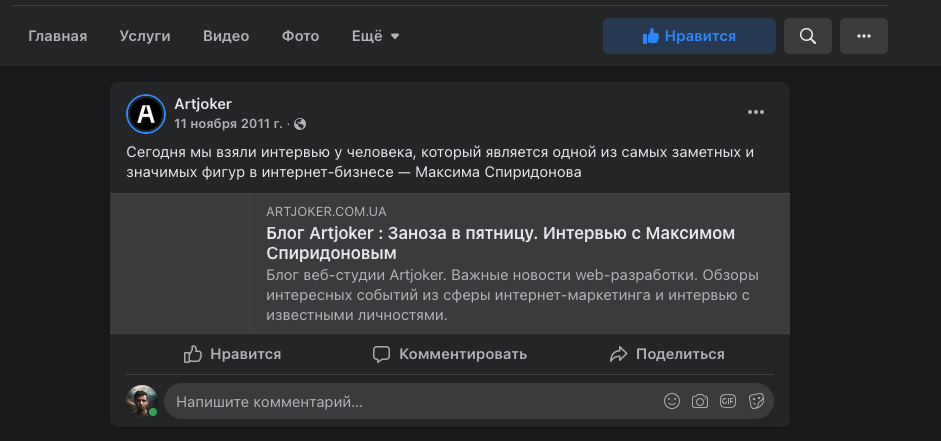
Task: Click the blank link preview thumbnail
Action: (179, 263)
